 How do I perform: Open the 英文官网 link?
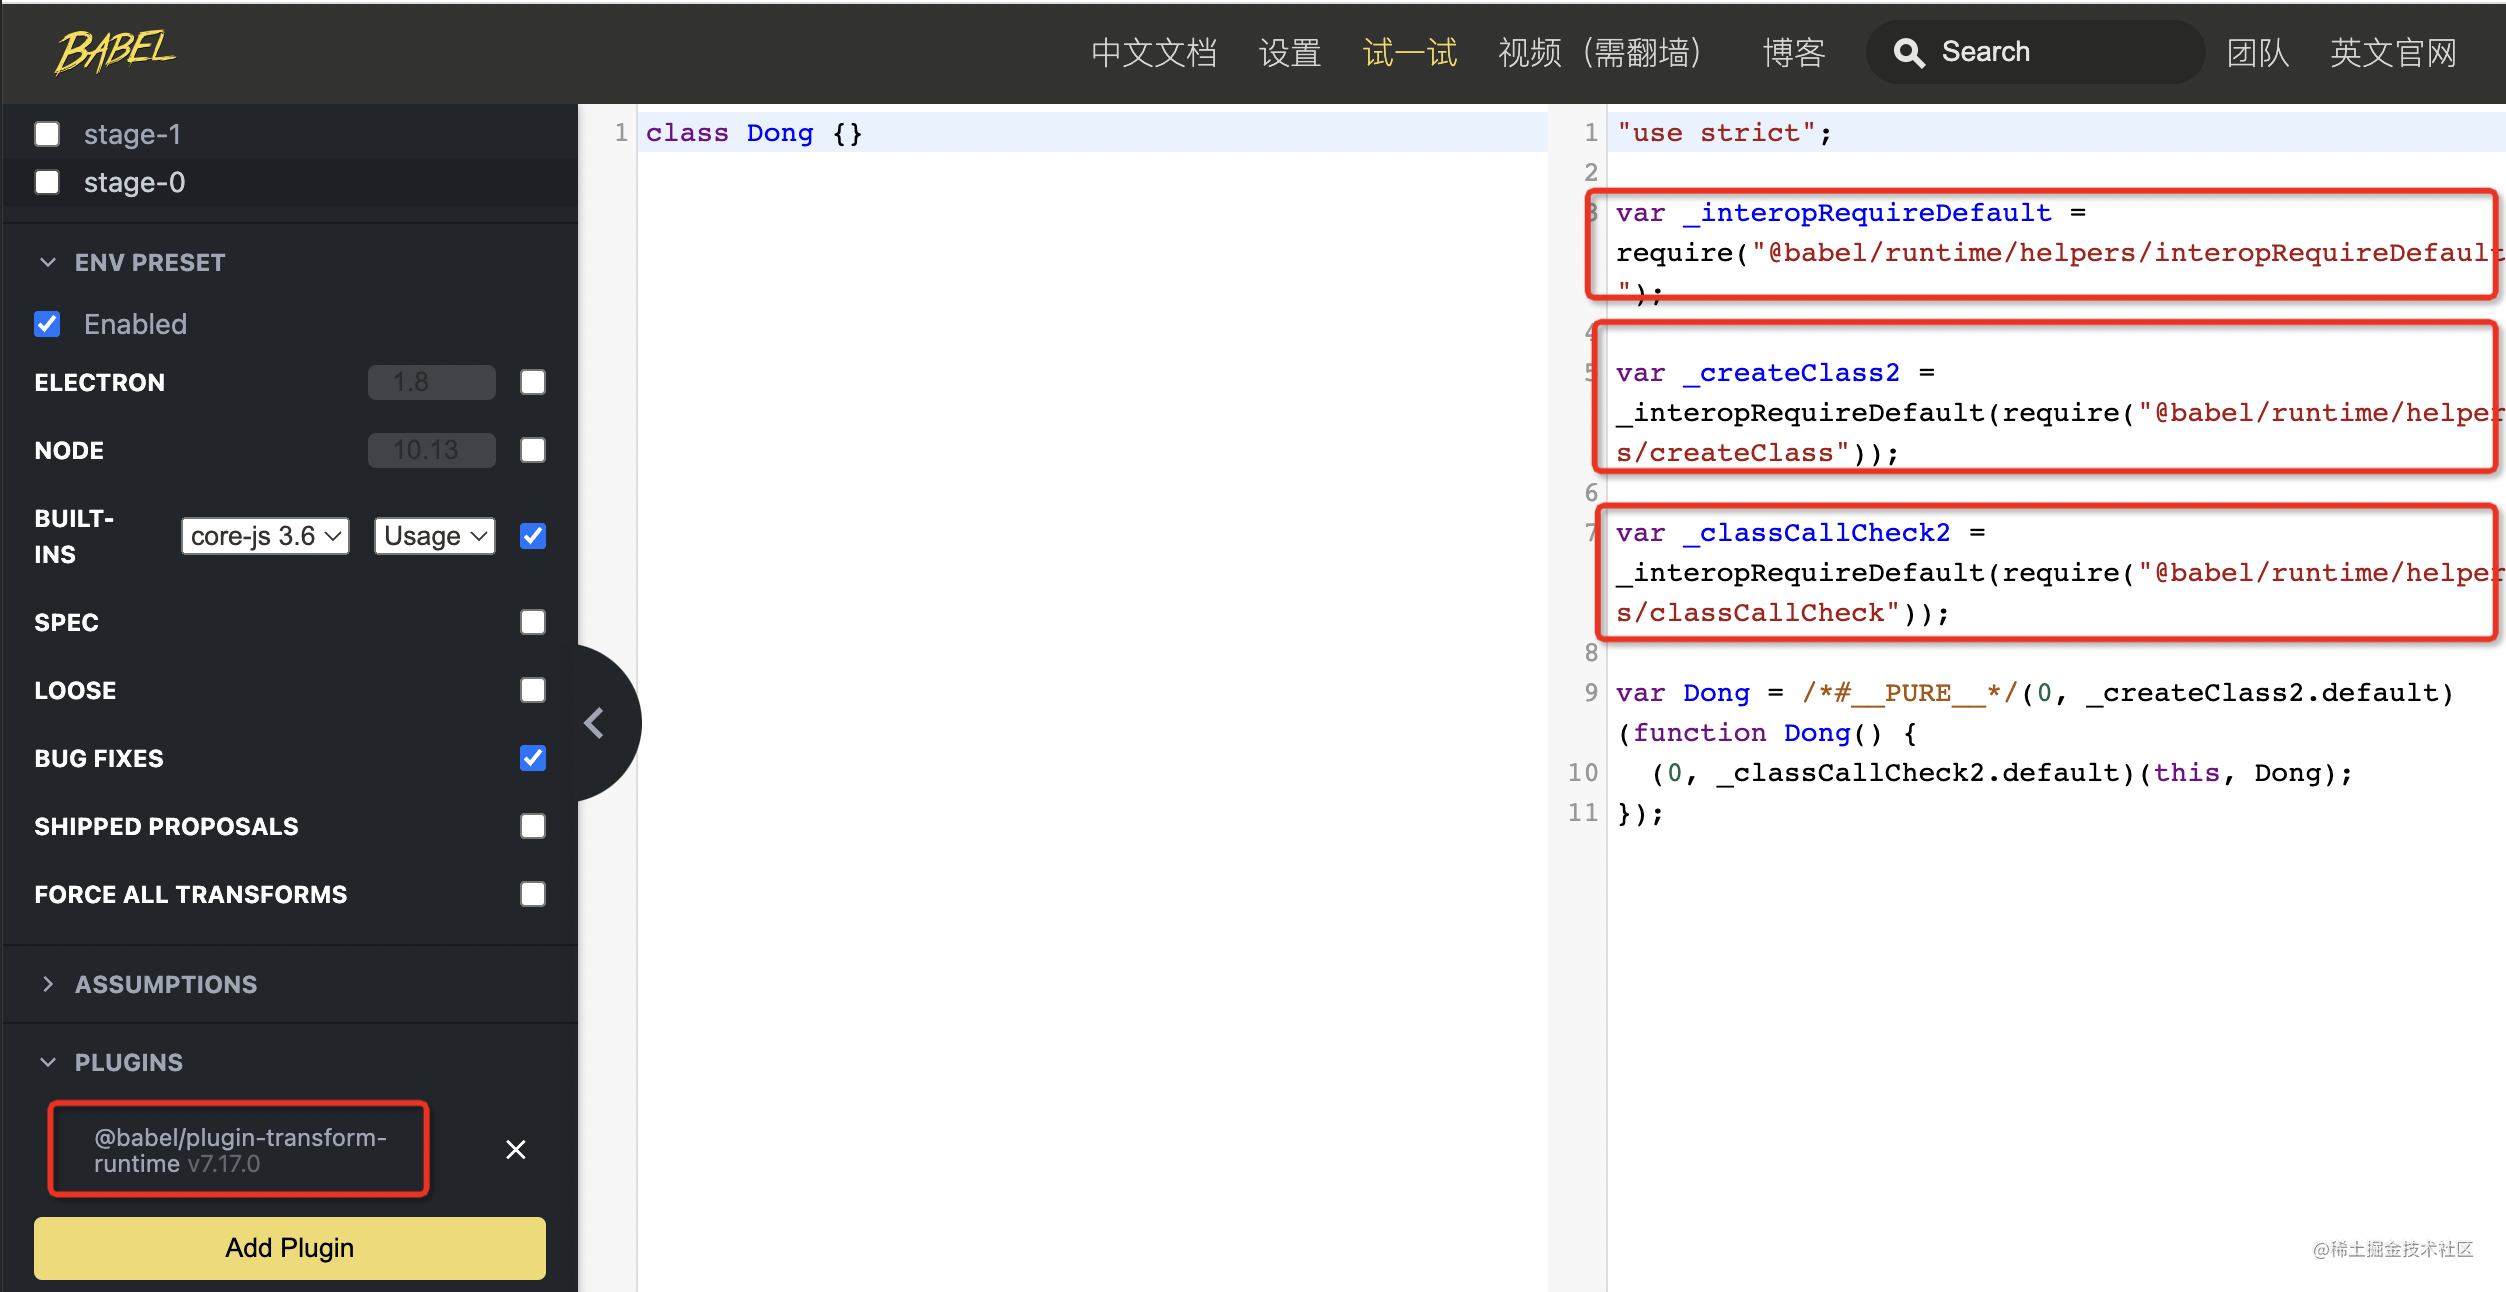pos(2392,53)
